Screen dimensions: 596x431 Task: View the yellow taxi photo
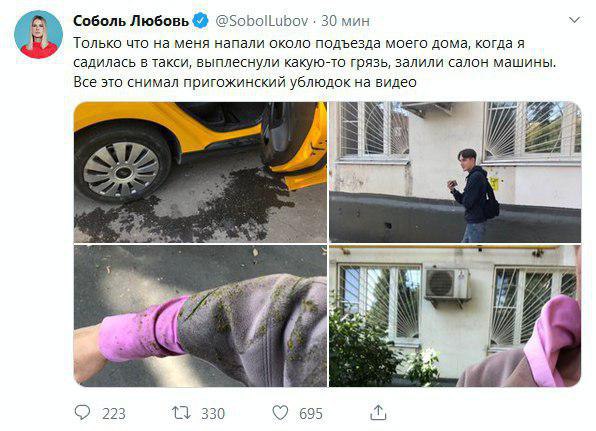coord(200,172)
